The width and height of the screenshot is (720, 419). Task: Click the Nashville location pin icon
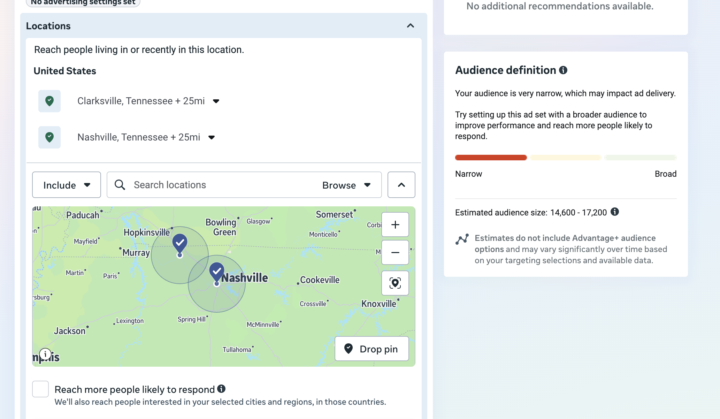(x=49, y=137)
